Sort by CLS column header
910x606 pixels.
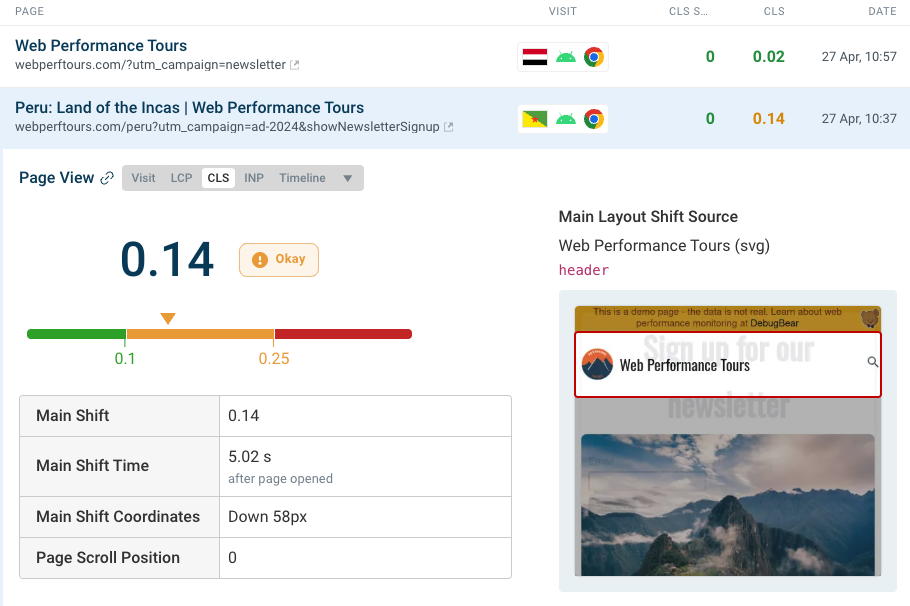pyautogui.click(x=774, y=12)
